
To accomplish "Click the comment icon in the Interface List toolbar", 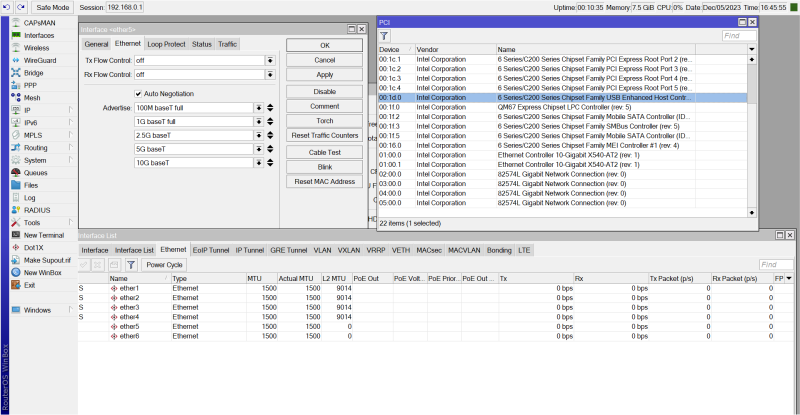I will [114, 264].
